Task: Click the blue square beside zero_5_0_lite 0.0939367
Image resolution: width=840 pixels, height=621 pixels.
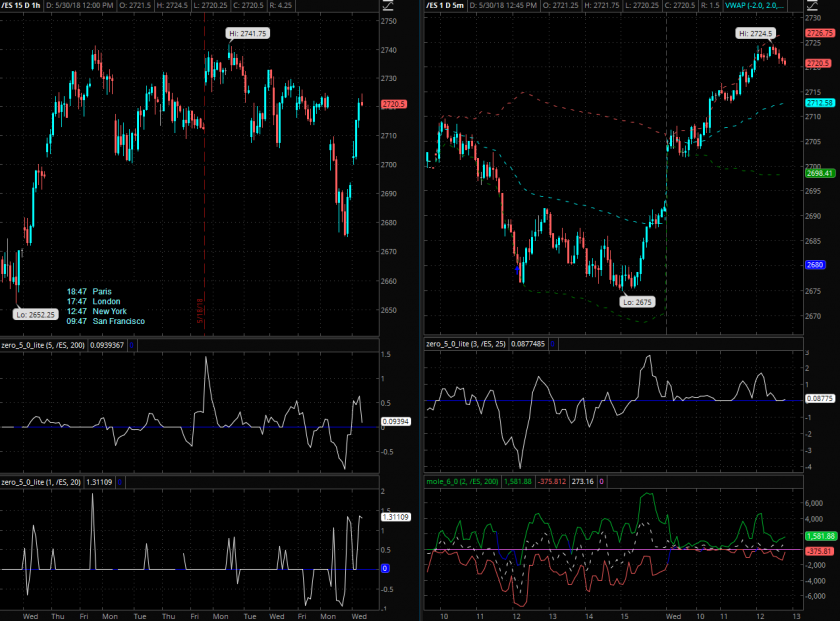Action: tap(132, 345)
